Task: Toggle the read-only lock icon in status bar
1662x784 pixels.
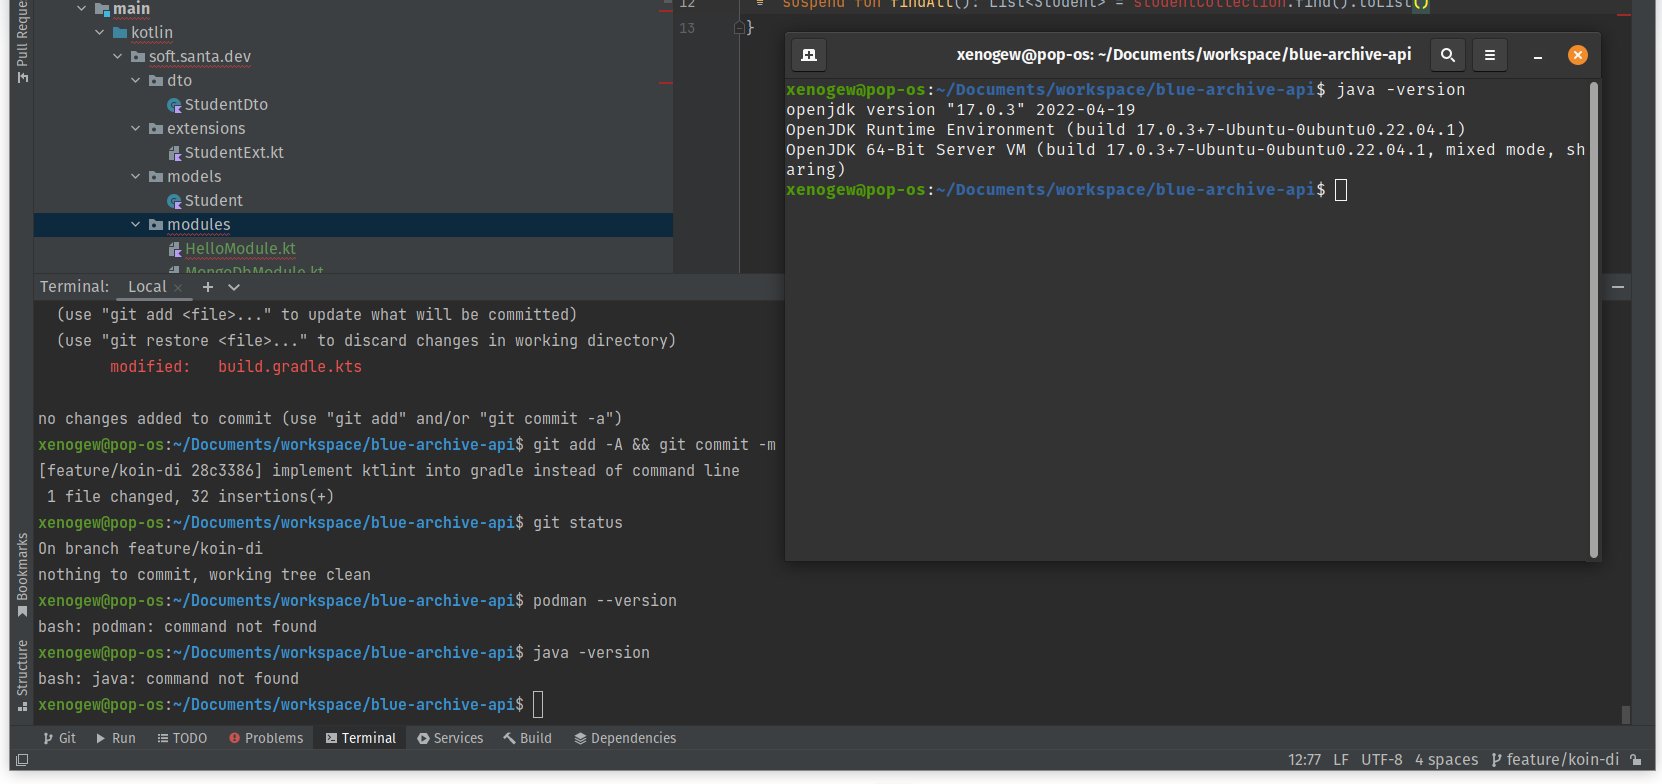Action: (x=1636, y=760)
